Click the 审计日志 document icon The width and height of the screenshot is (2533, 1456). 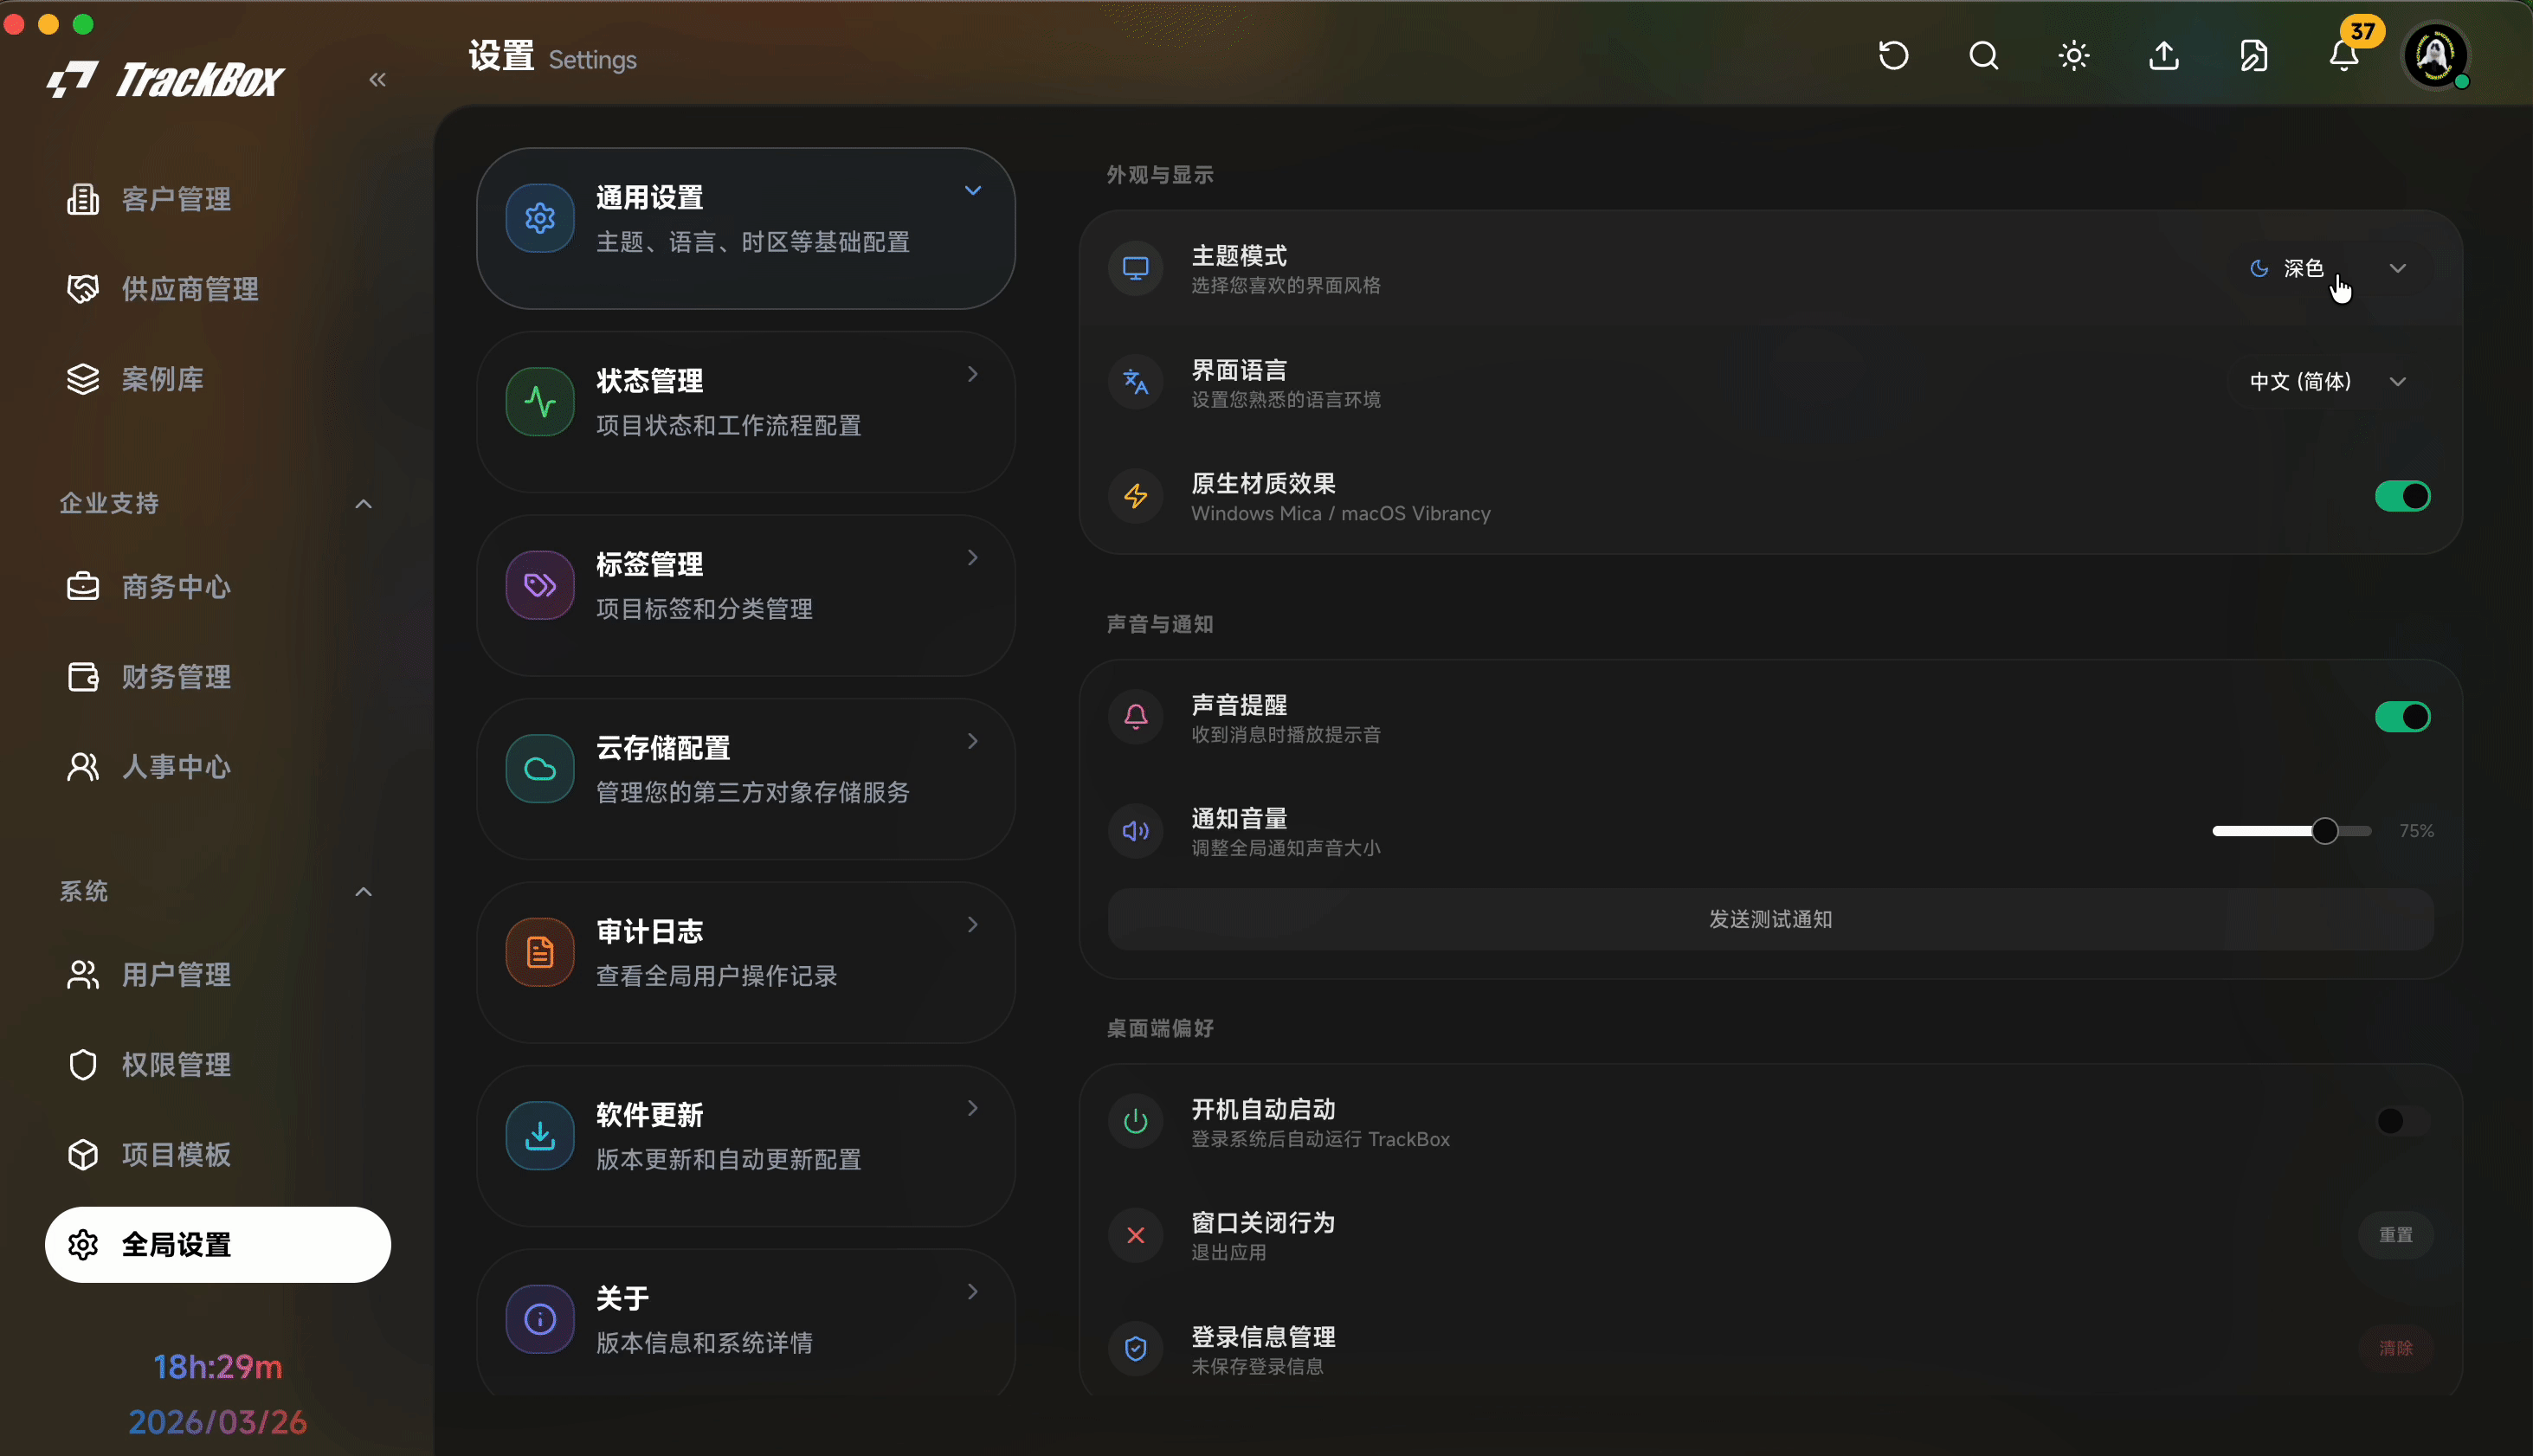click(540, 952)
